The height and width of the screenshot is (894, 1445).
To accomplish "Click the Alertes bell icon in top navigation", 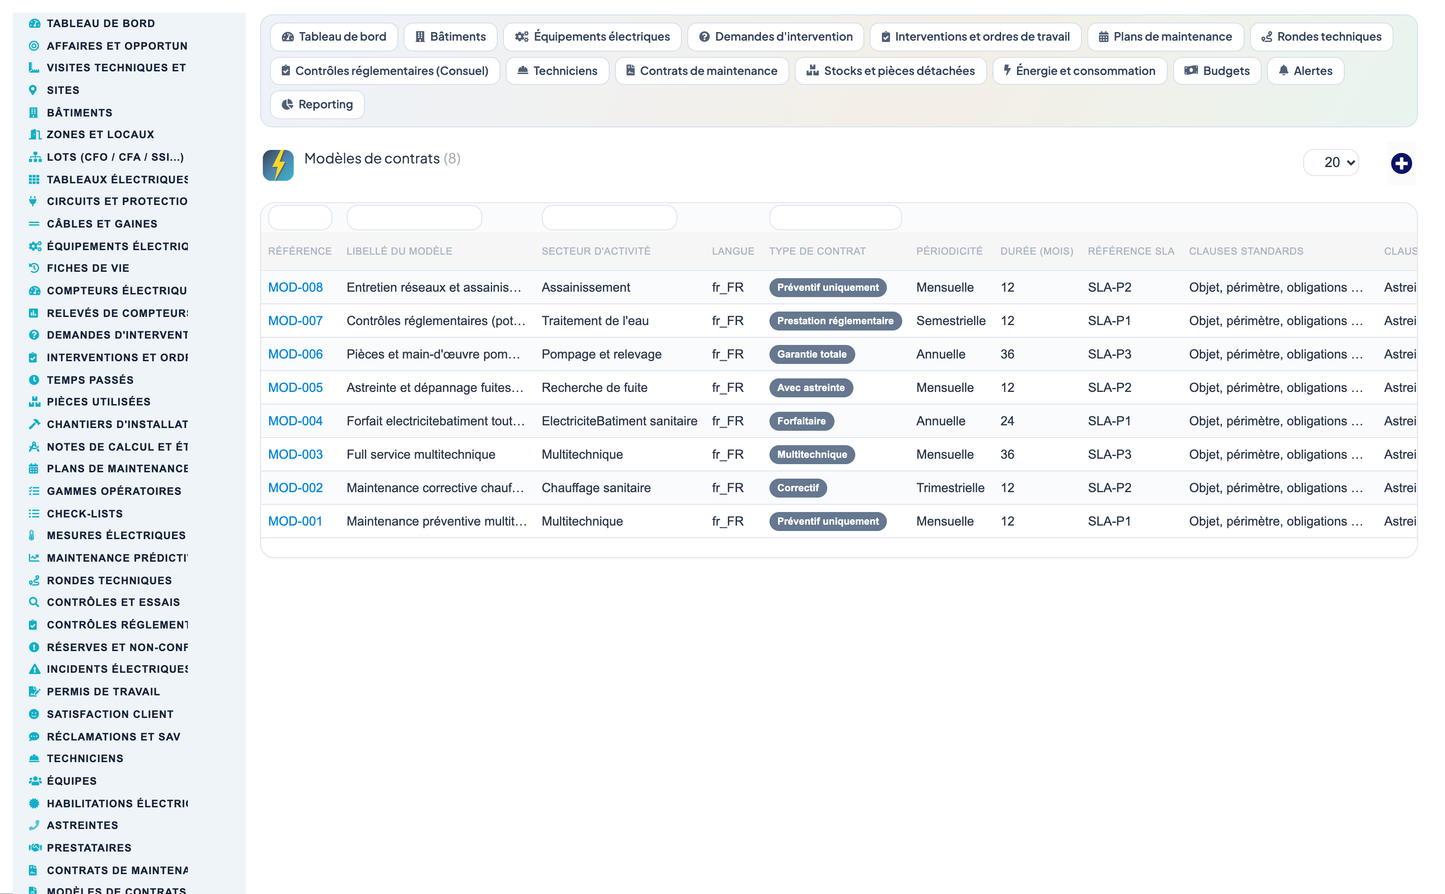I will click(x=1284, y=71).
